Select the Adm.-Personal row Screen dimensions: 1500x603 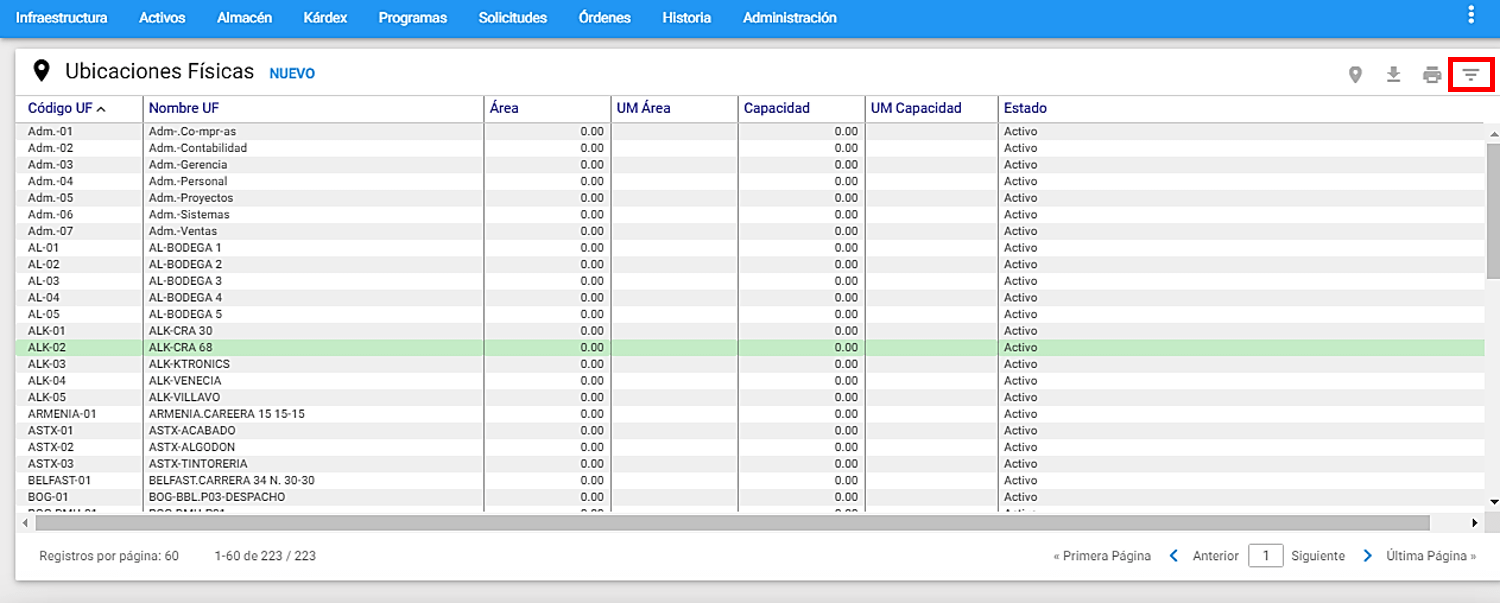click(749, 181)
